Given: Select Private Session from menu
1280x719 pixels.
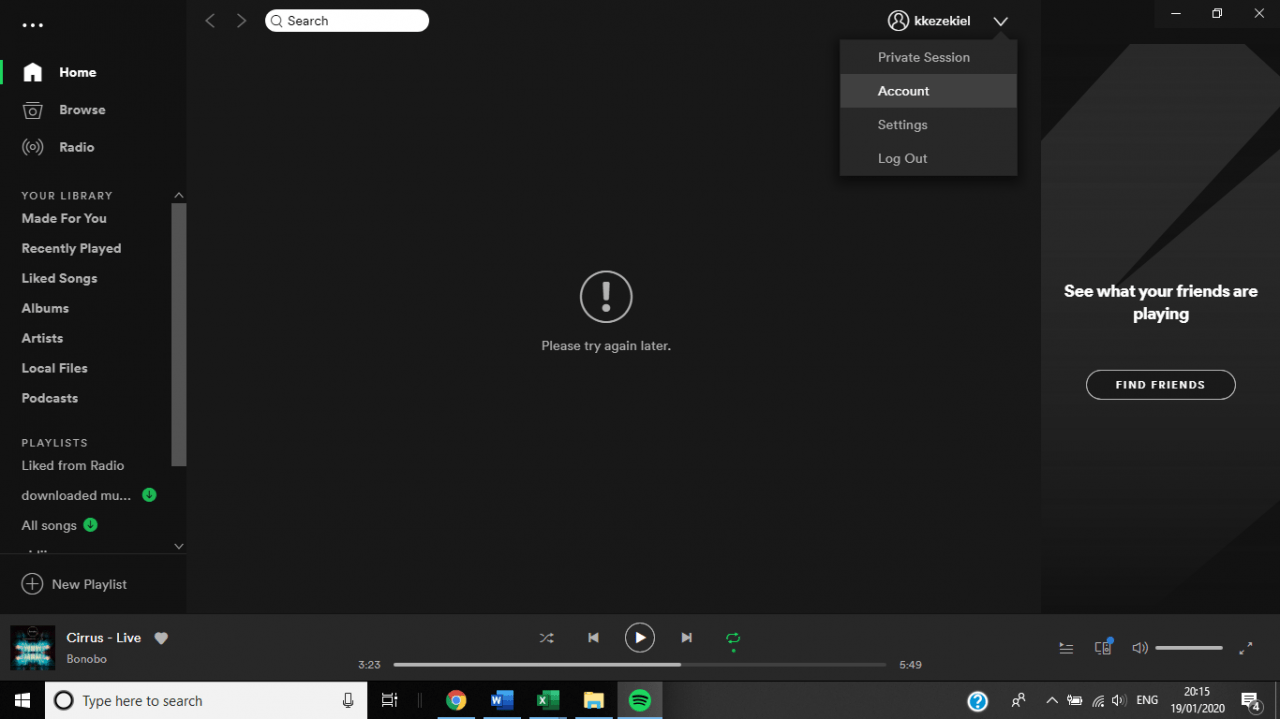Looking at the screenshot, I should coord(928,57).
